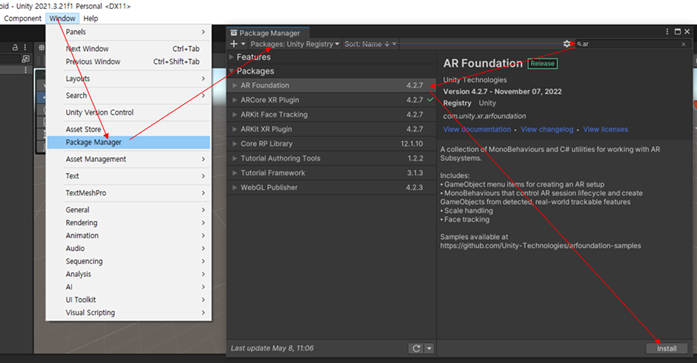The height and width of the screenshot is (363, 697).
Task: Select the Package Manager tab
Action: [x=268, y=33]
